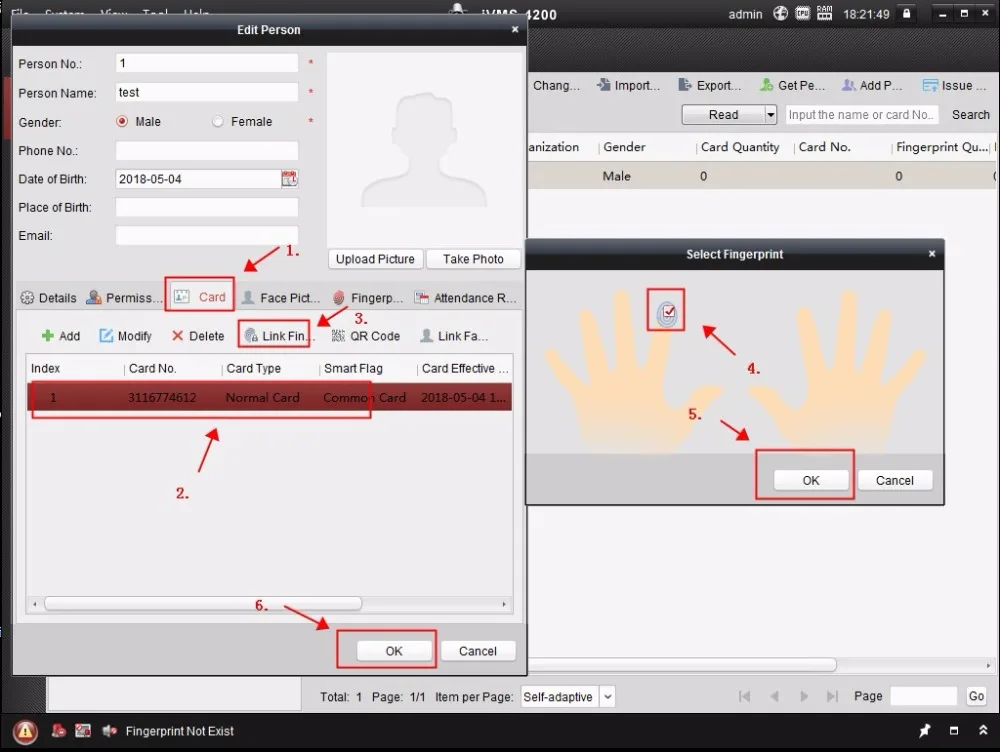Expand the status bar with double-chevron icon
The width and height of the screenshot is (1000, 752).
[983, 730]
